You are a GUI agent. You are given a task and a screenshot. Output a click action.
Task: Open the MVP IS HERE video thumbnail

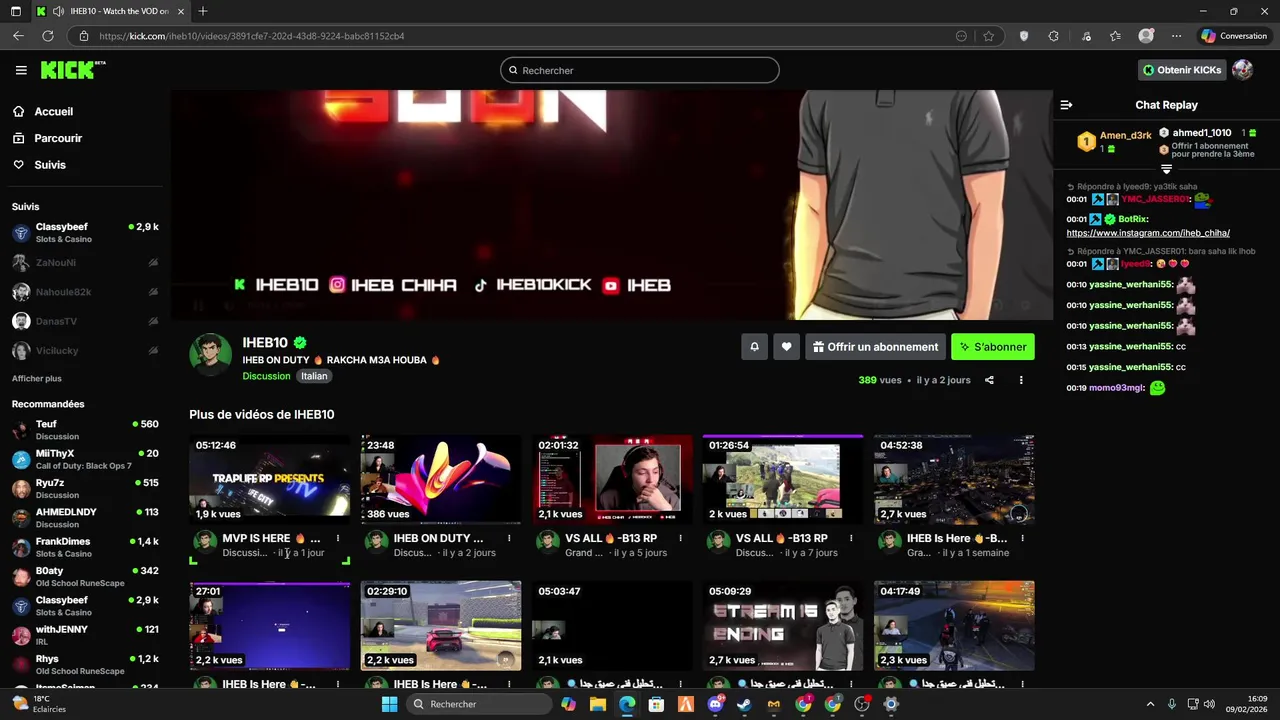click(x=270, y=479)
